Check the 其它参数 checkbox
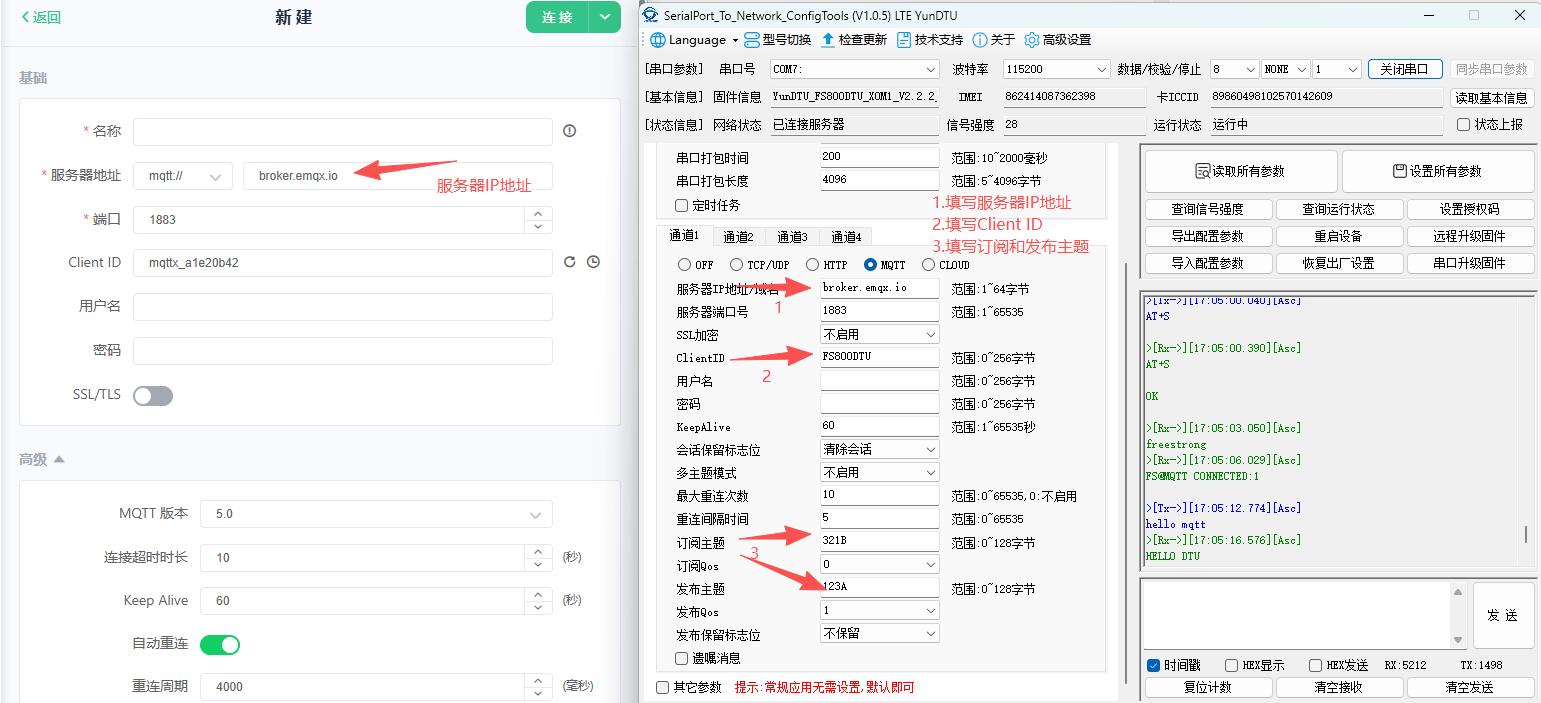1541x703 pixels. click(662, 687)
